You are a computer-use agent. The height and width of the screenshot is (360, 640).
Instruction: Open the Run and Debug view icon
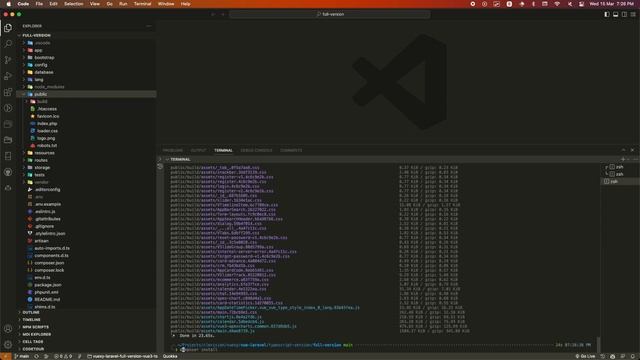[8, 76]
